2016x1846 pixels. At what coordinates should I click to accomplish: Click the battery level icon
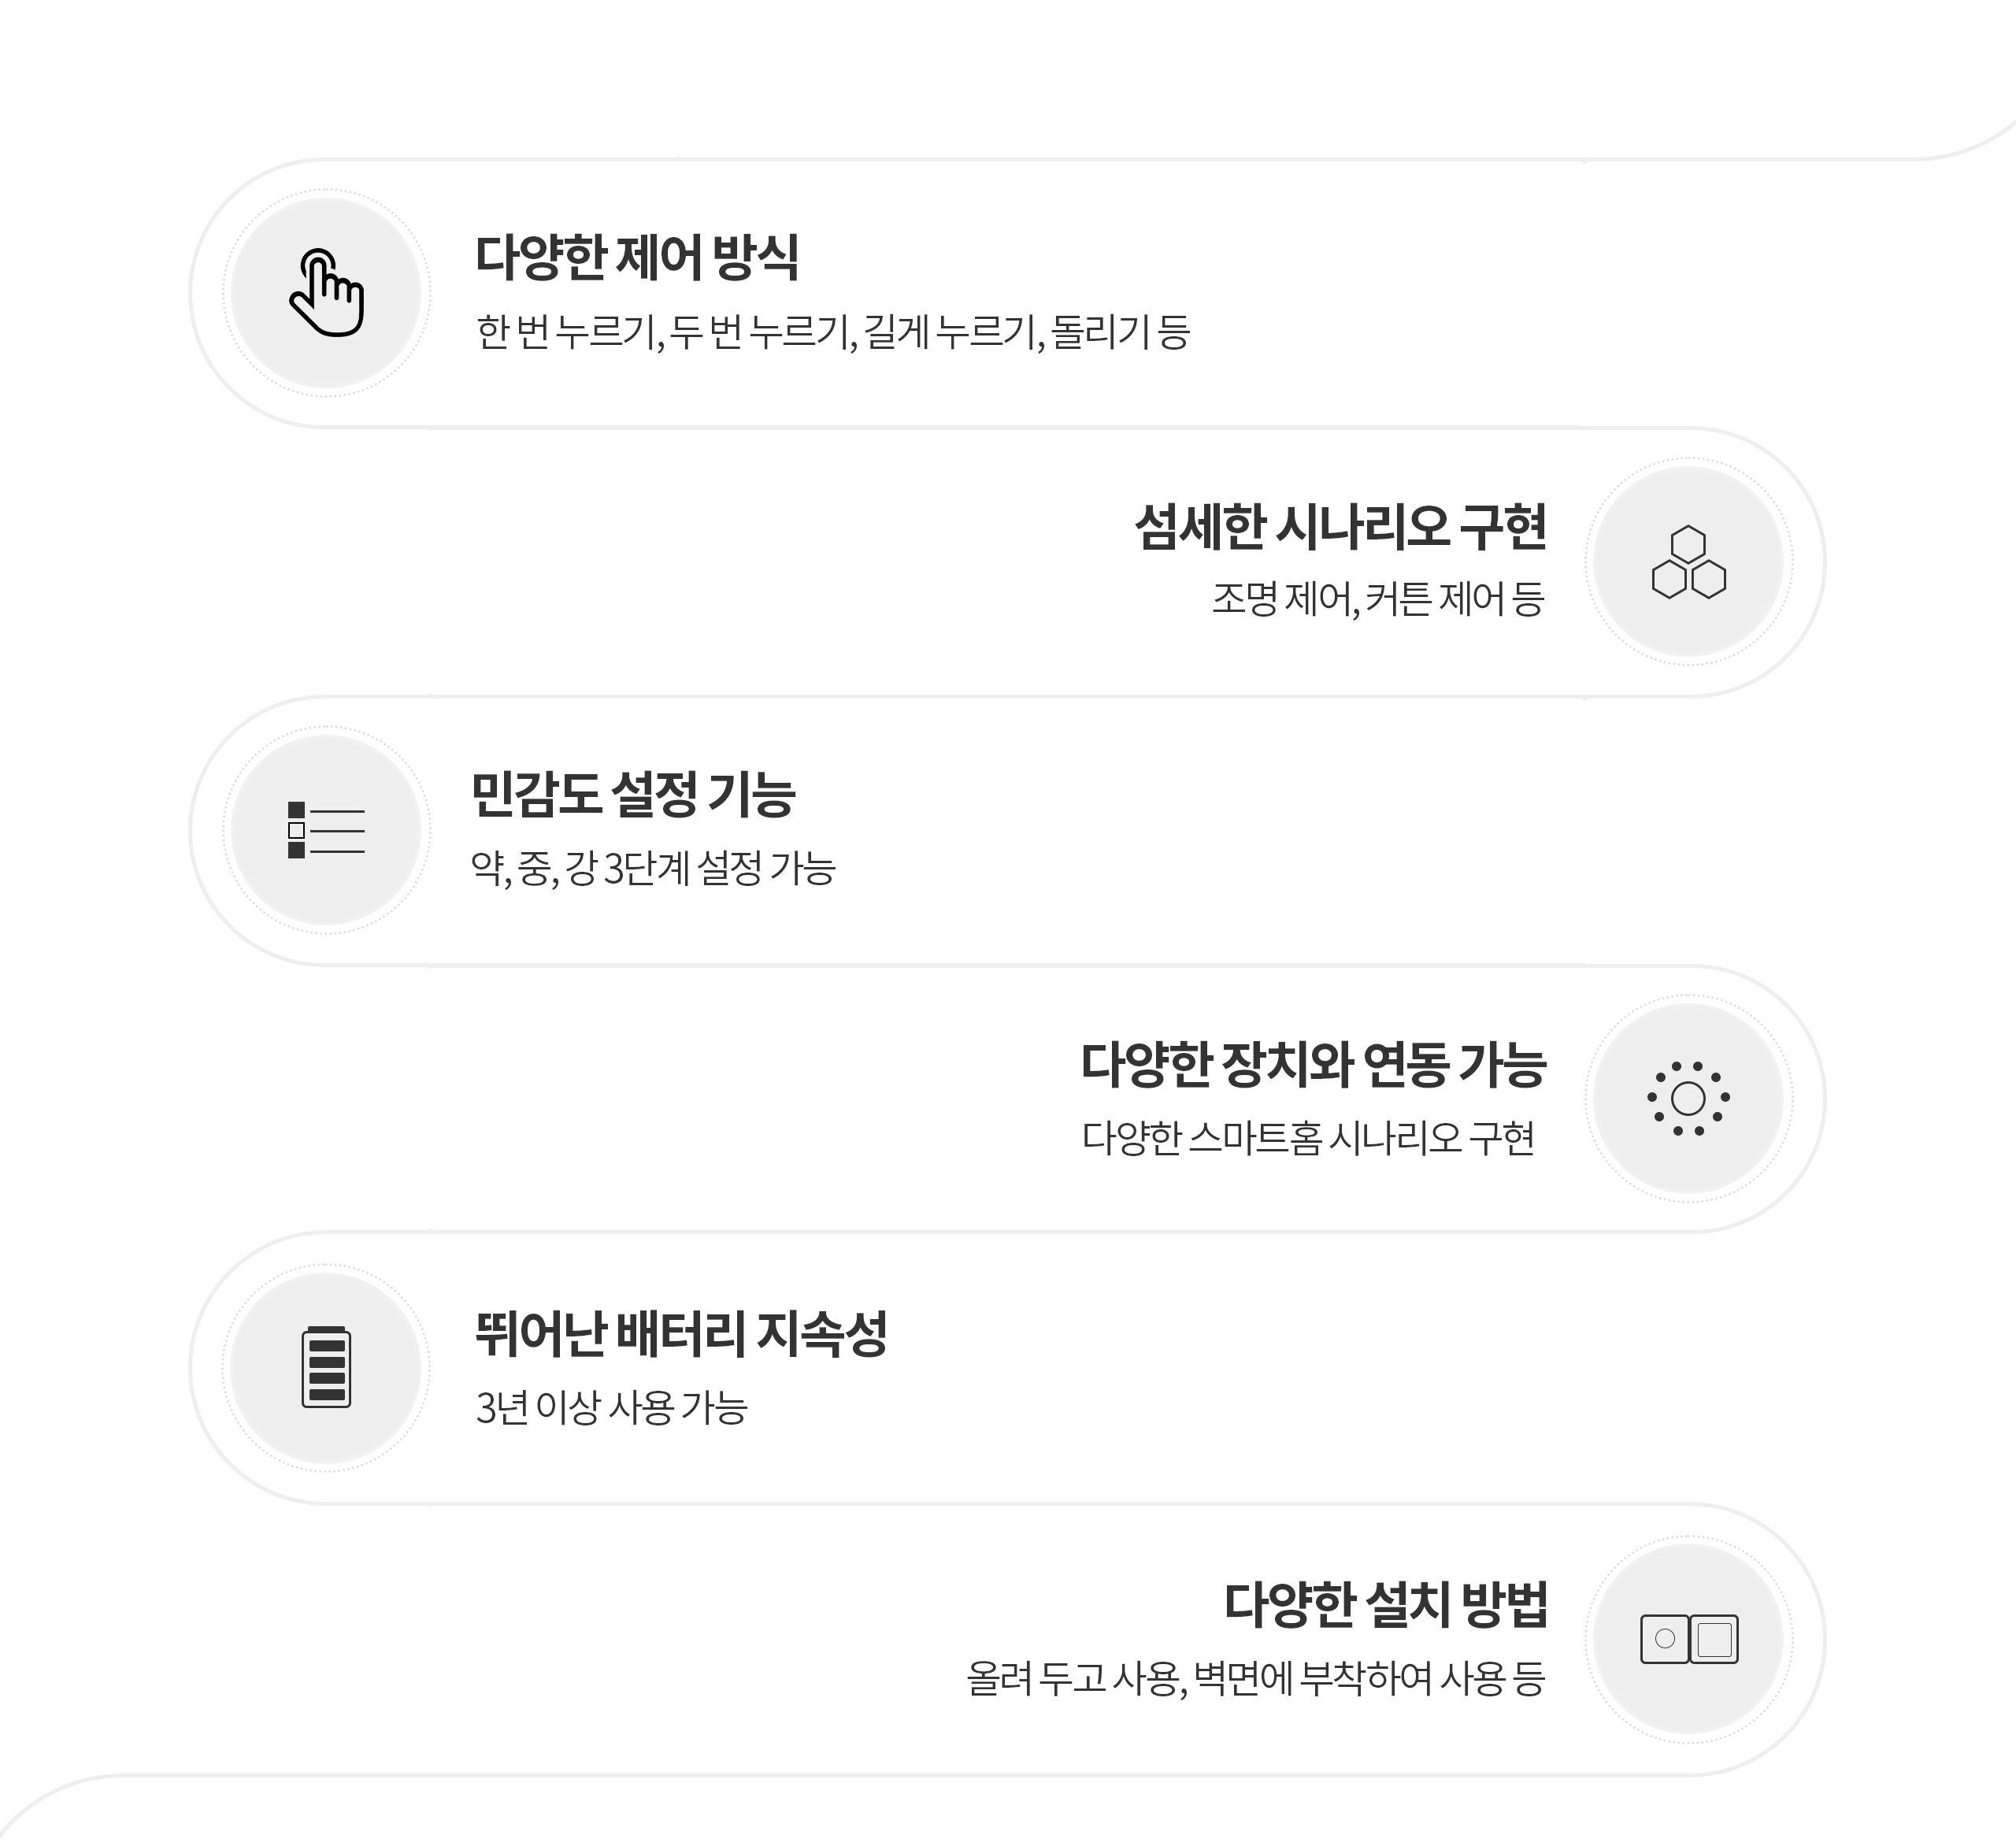[x=326, y=1367]
